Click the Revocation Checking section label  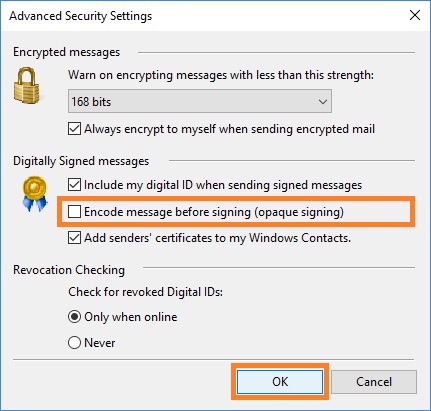[69, 269]
